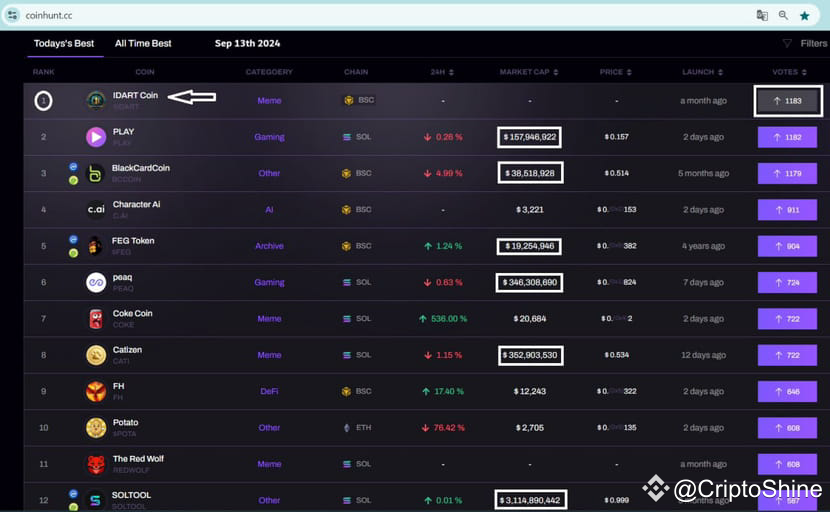
Task: Click the FEG Token logo icon
Action: (x=96, y=246)
